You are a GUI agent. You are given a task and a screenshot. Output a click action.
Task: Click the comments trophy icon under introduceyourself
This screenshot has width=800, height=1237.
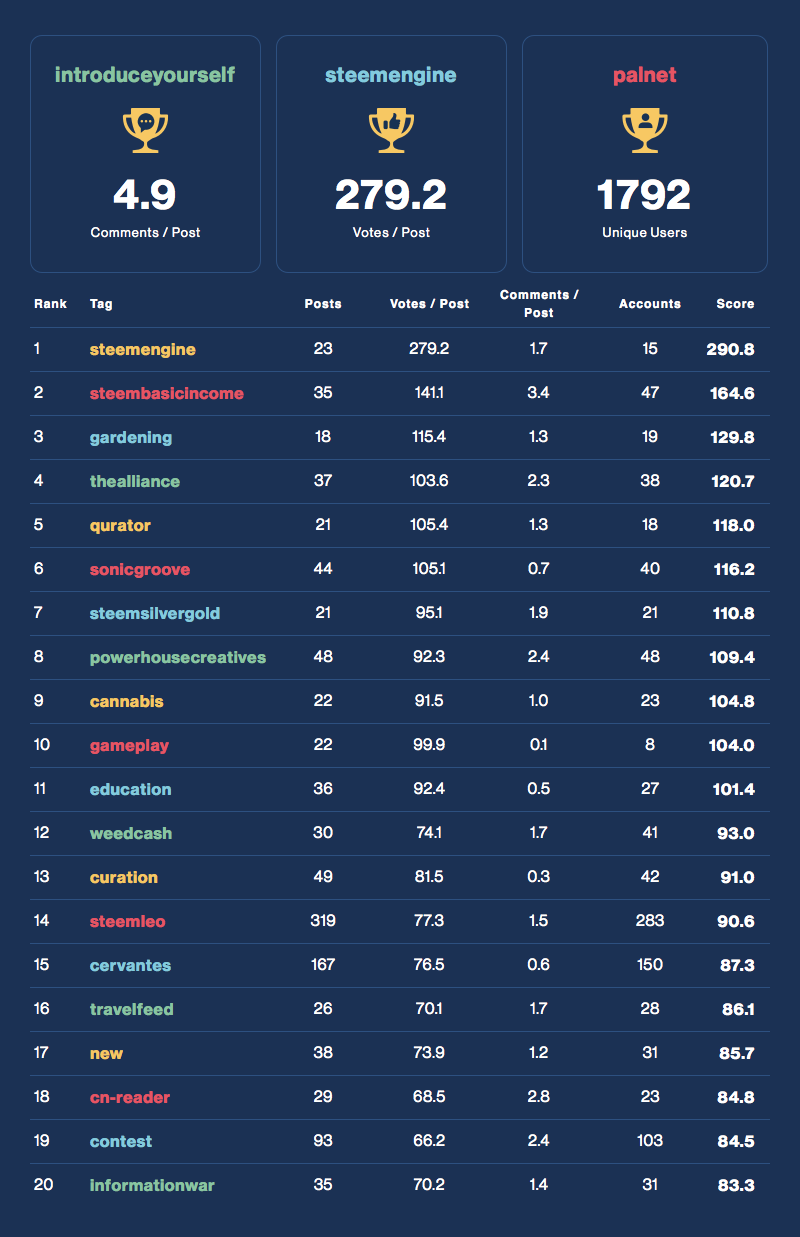[145, 131]
